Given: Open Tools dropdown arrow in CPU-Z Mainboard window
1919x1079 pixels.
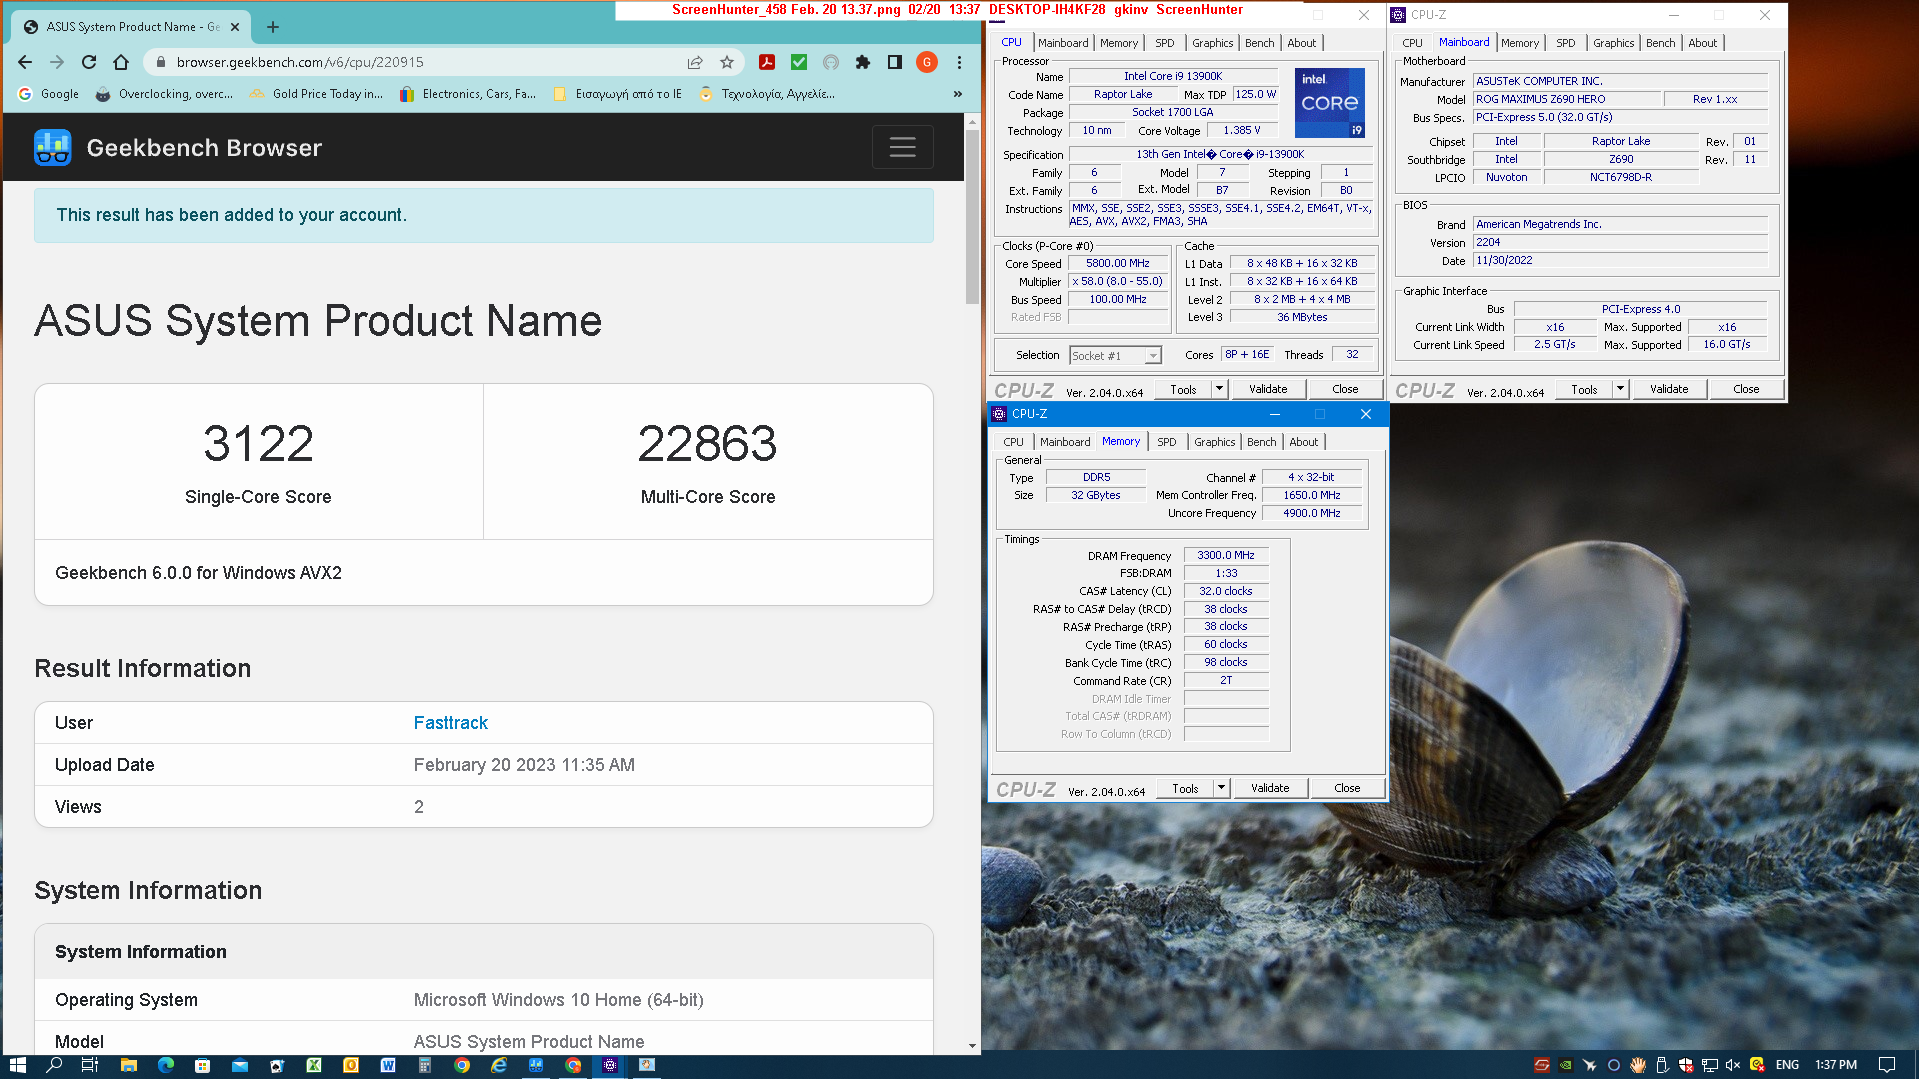Looking at the screenshot, I should pyautogui.click(x=1620, y=389).
